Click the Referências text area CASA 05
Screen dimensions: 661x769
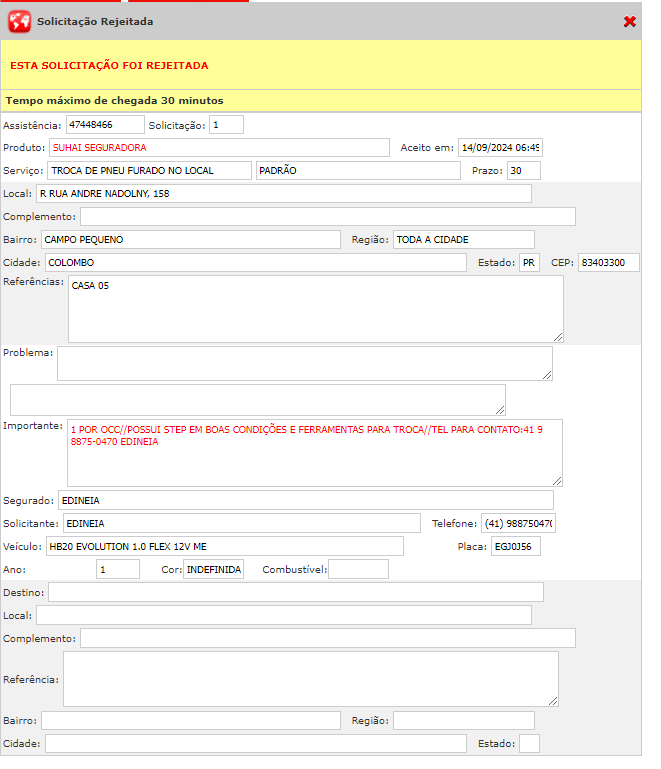(316, 309)
